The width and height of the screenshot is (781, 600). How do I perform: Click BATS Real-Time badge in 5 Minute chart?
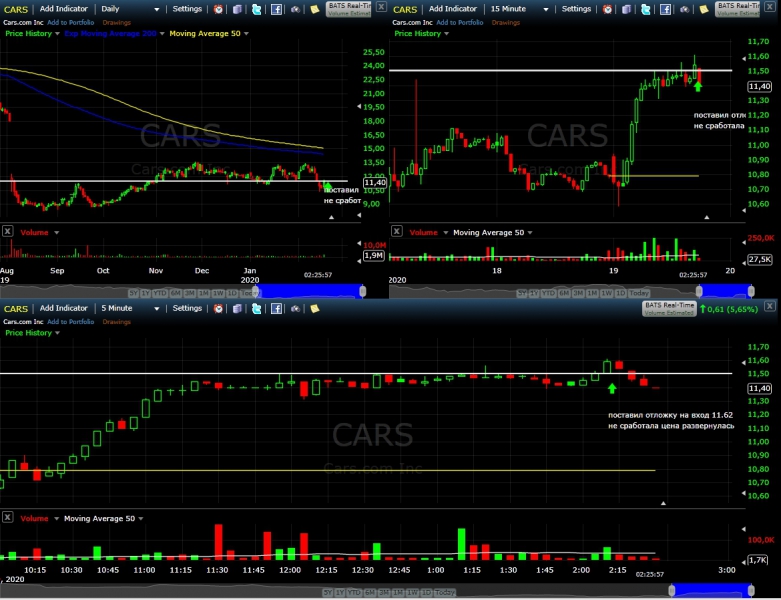pyautogui.click(x=669, y=309)
